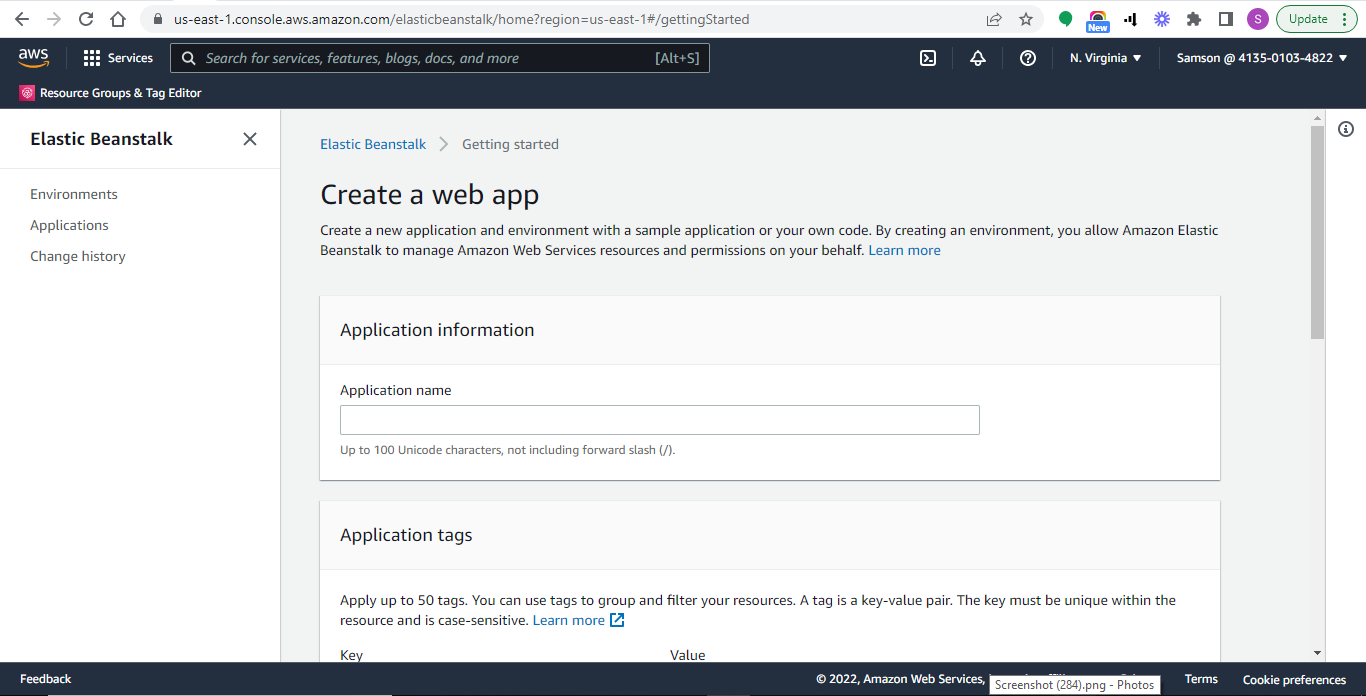Click the AWS logo to go home
This screenshot has width=1366, height=696.
(x=33, y=58)
